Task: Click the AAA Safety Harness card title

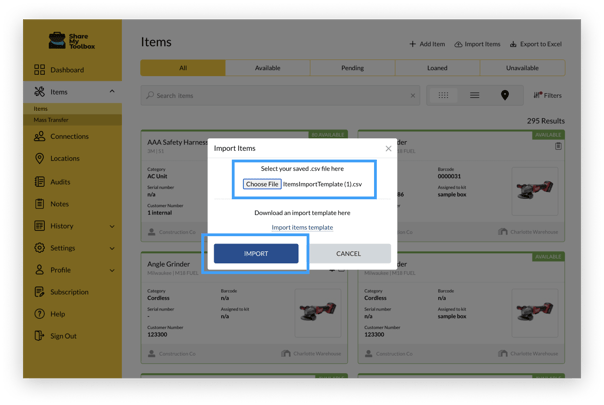Action: coord(177,142)
